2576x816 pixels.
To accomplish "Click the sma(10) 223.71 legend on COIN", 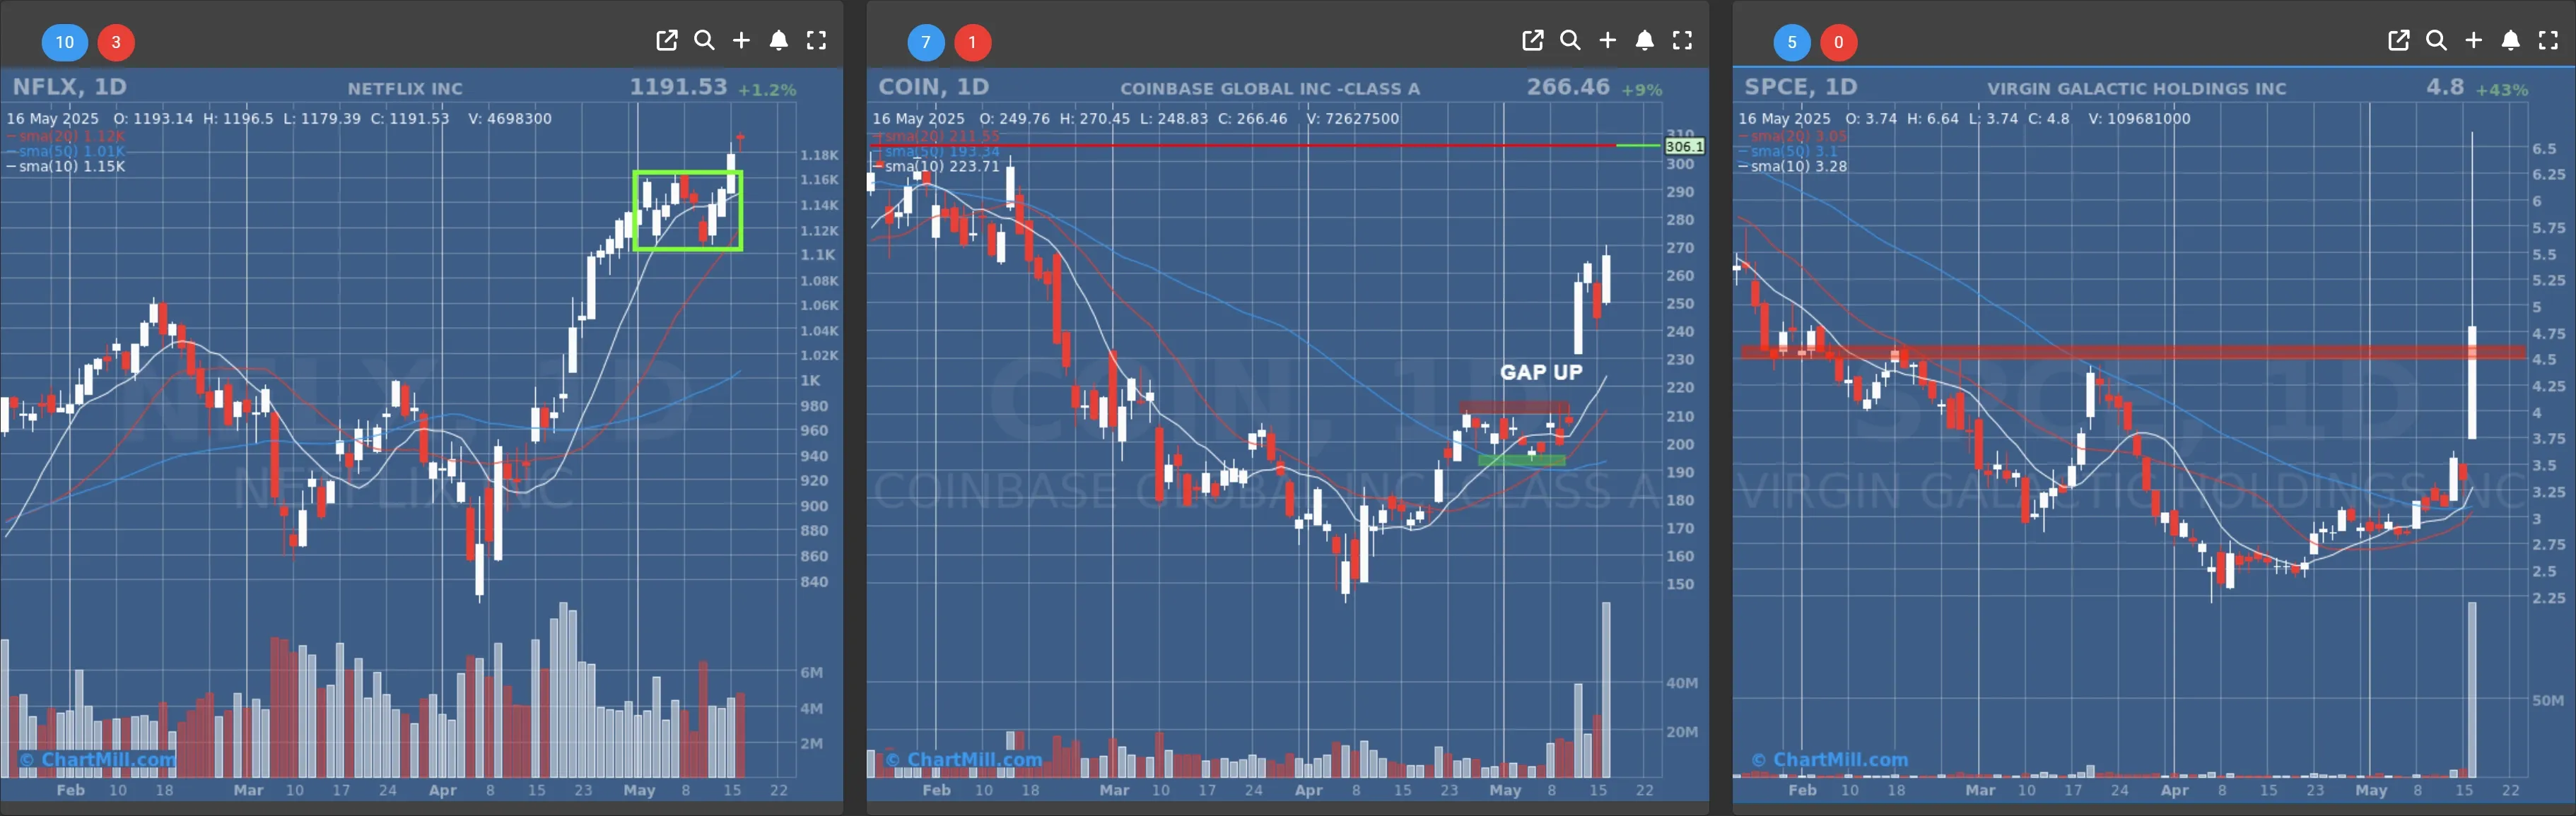I will [x=936, y=166].
